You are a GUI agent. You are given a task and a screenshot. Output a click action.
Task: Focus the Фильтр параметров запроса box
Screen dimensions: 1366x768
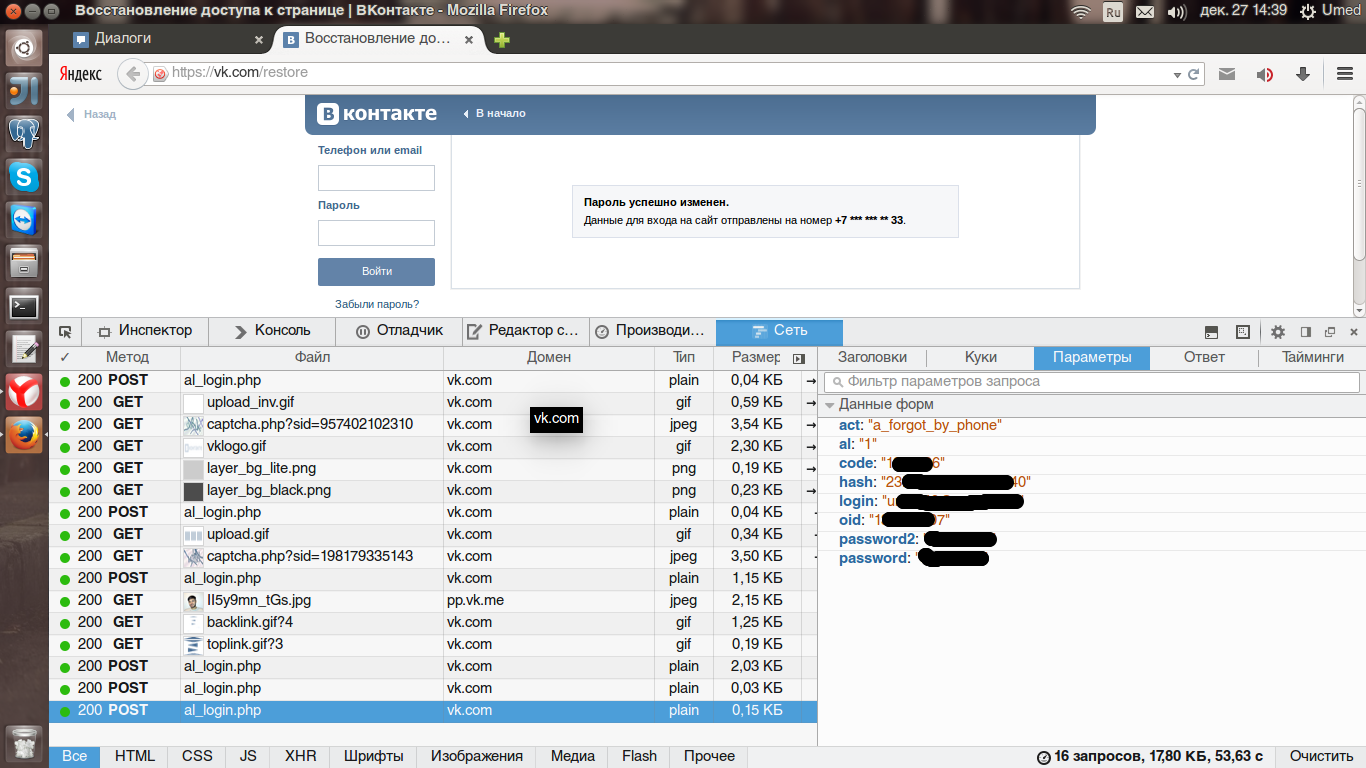(1092, 382)
